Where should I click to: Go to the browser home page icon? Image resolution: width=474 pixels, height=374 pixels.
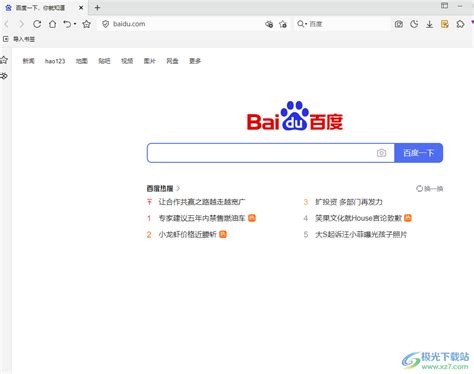click(x=53, y=24)
